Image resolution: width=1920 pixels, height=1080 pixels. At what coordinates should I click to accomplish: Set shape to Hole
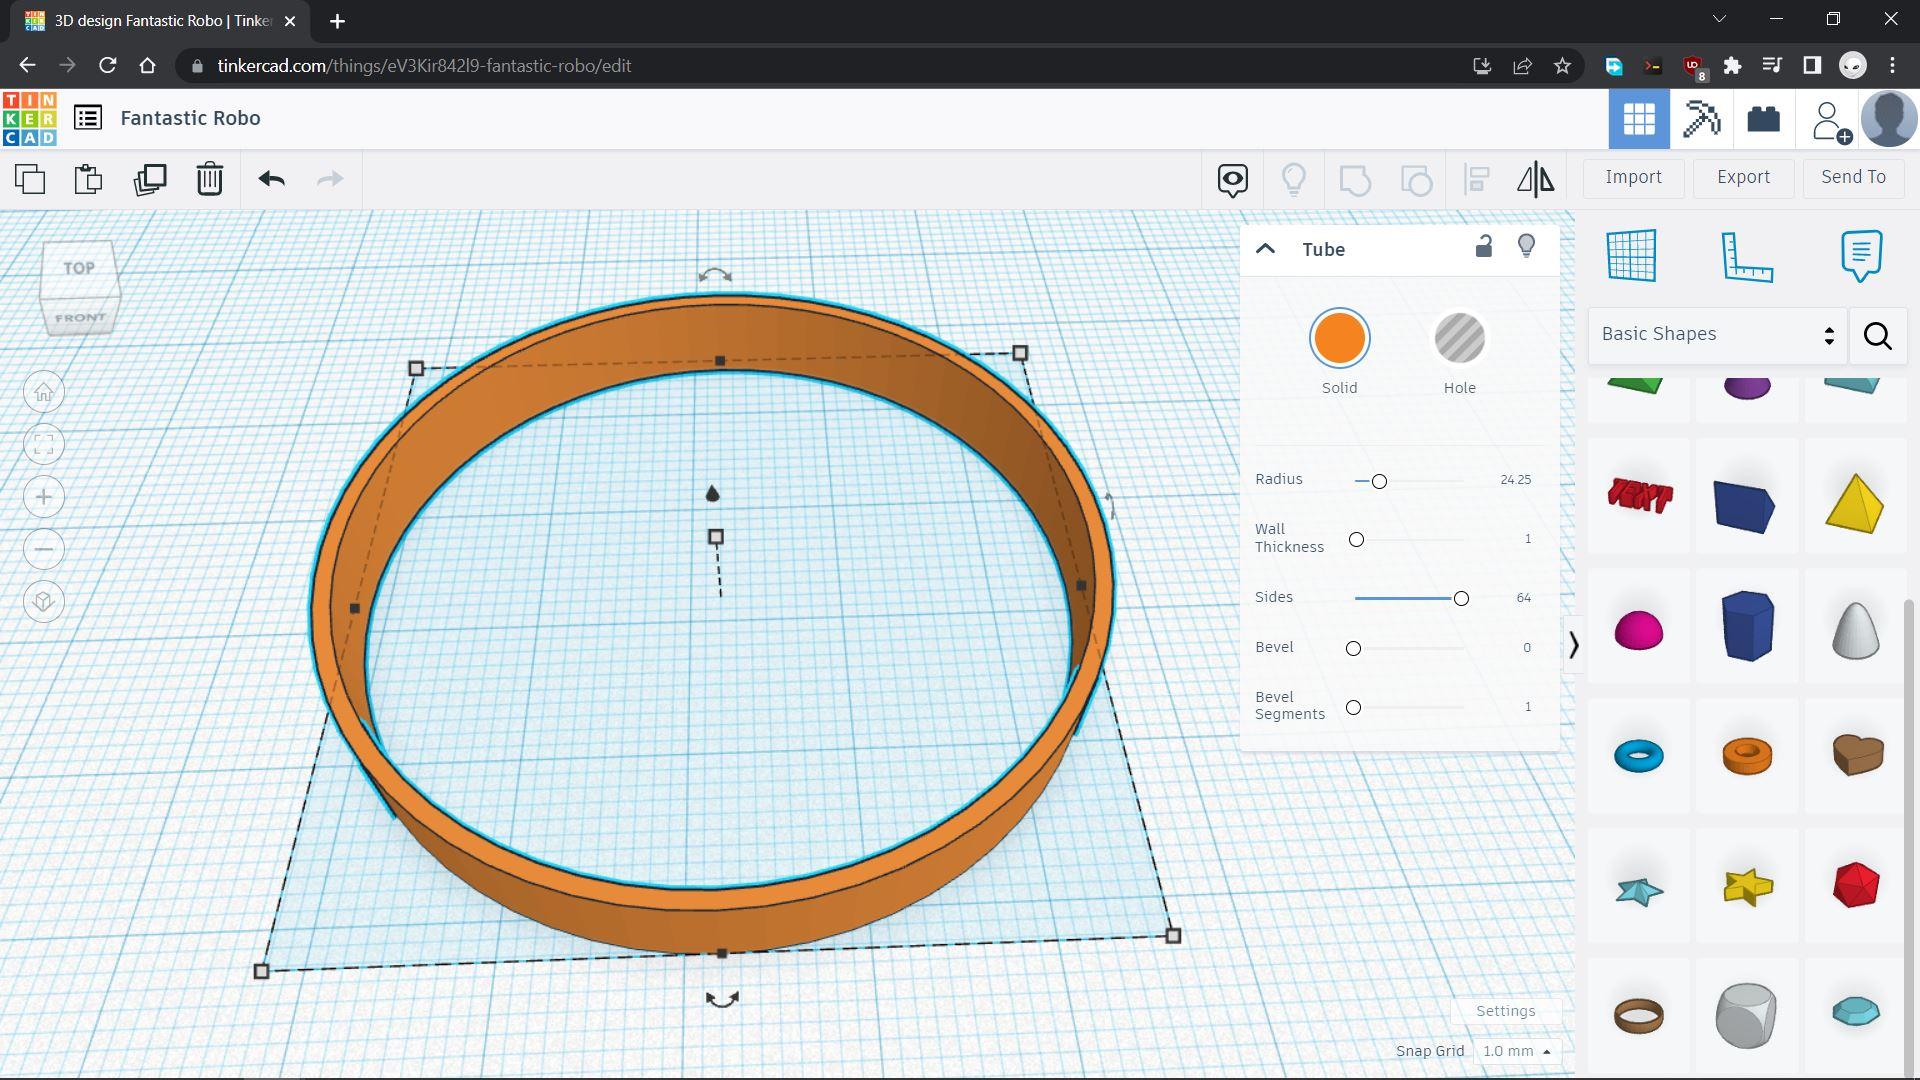[x=1459, y=339]
